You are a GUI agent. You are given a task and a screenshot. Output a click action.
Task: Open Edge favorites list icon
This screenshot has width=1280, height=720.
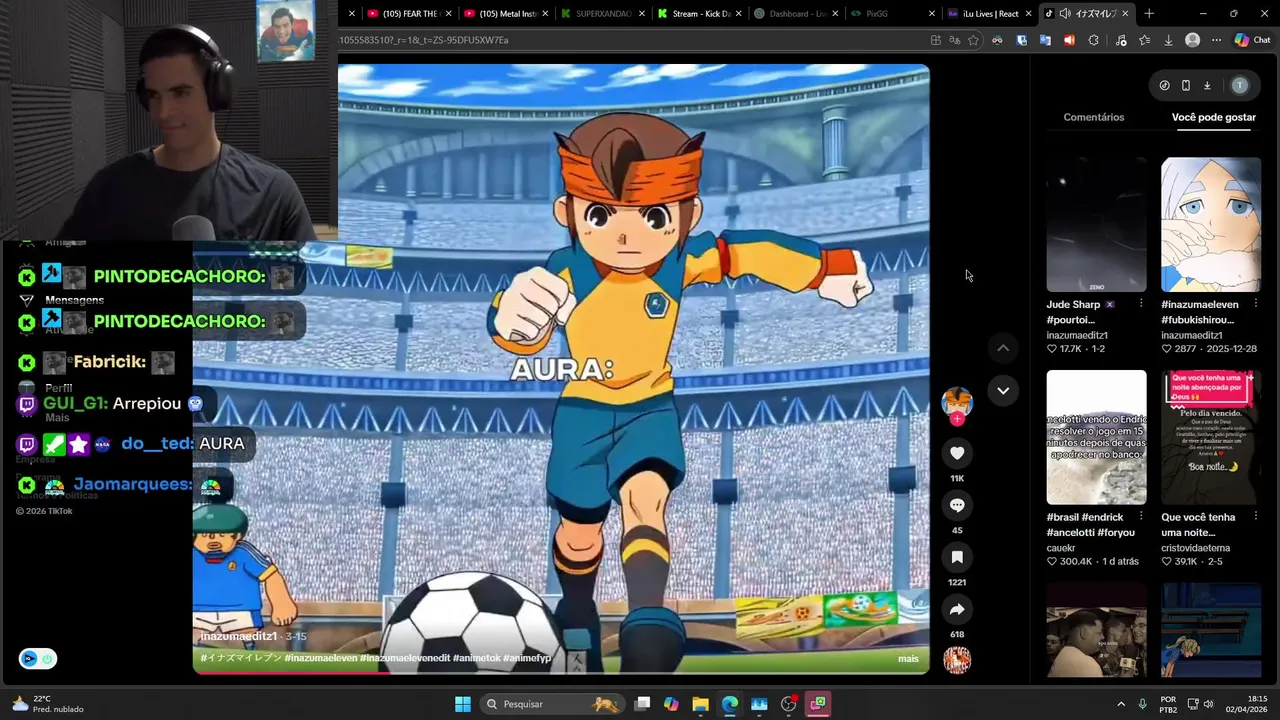[x=1144, y=40]
